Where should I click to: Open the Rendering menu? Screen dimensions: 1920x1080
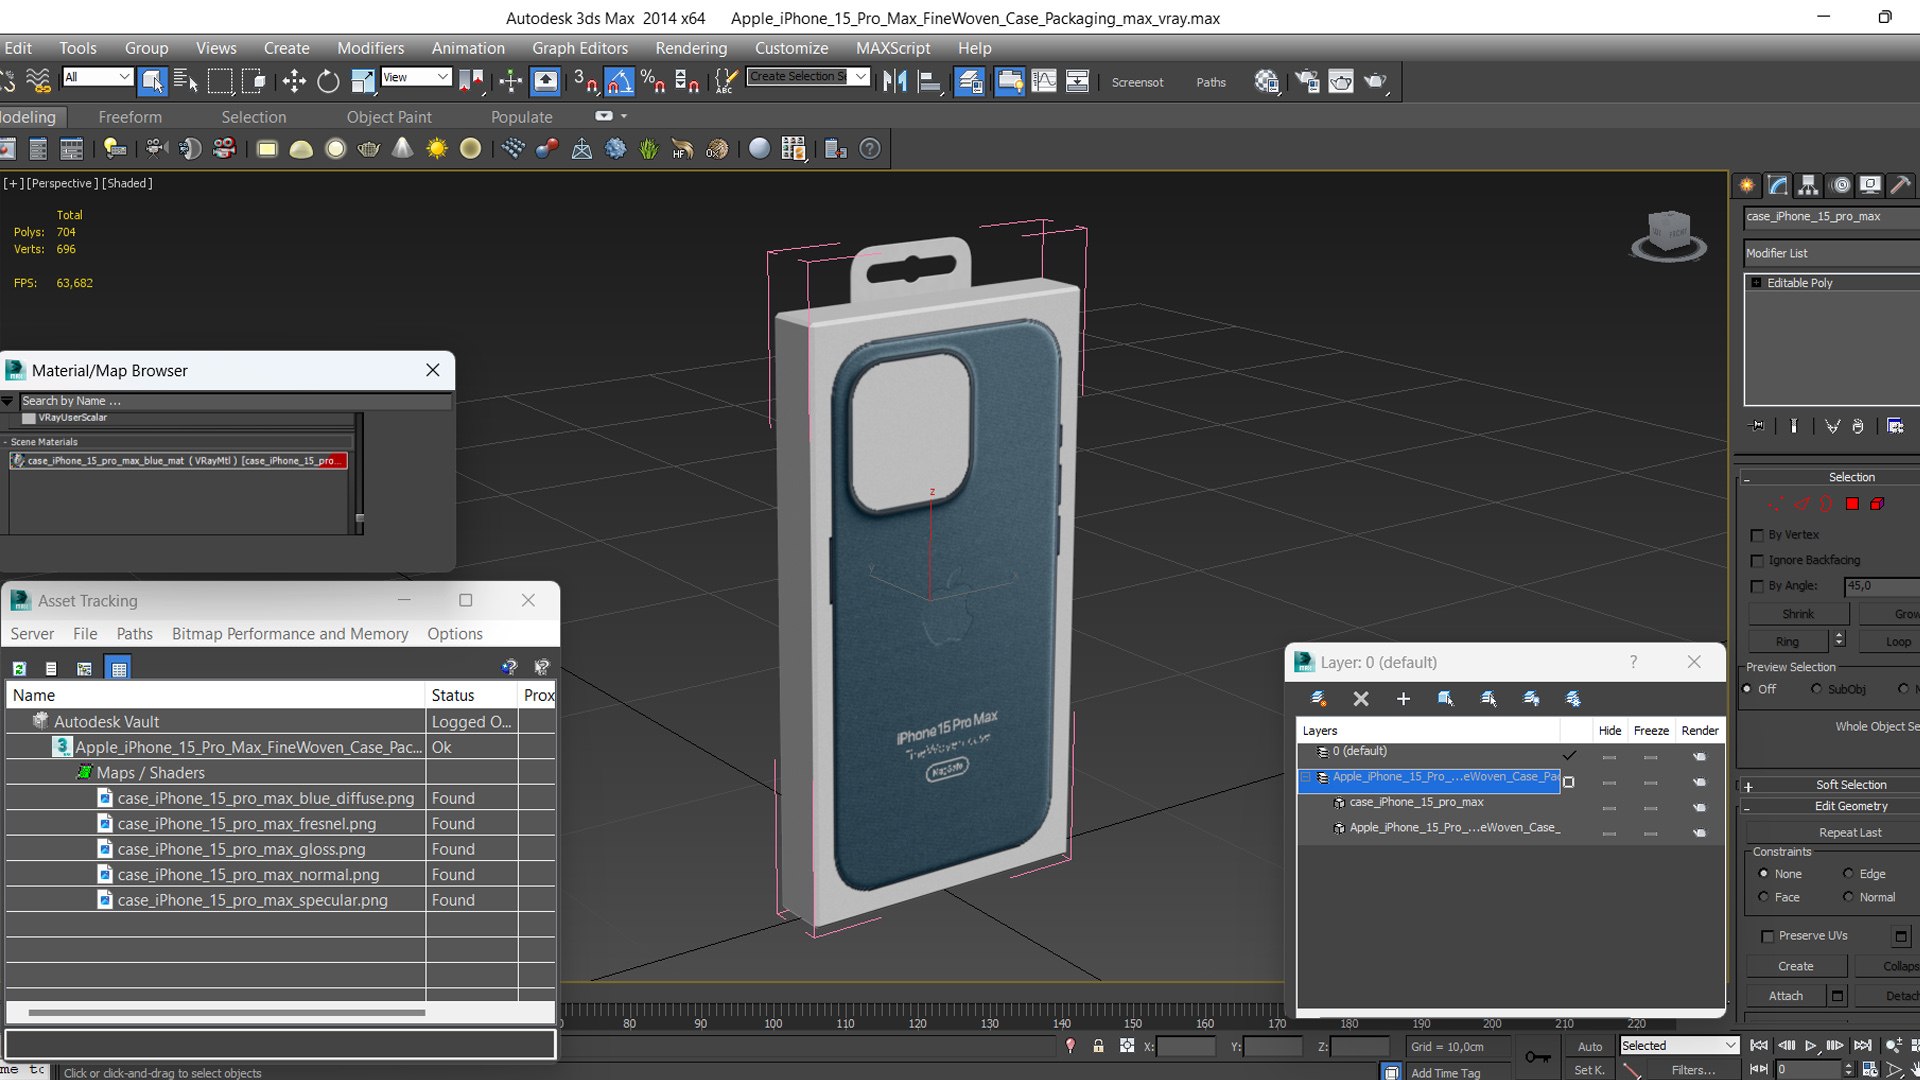point(691,48)
